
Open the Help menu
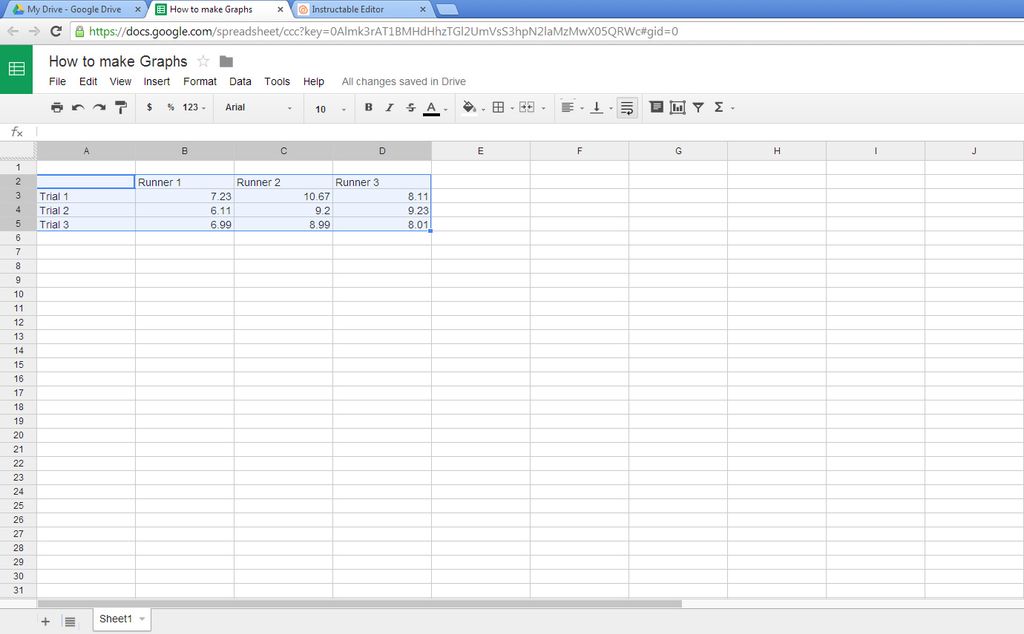click(313, 82)
